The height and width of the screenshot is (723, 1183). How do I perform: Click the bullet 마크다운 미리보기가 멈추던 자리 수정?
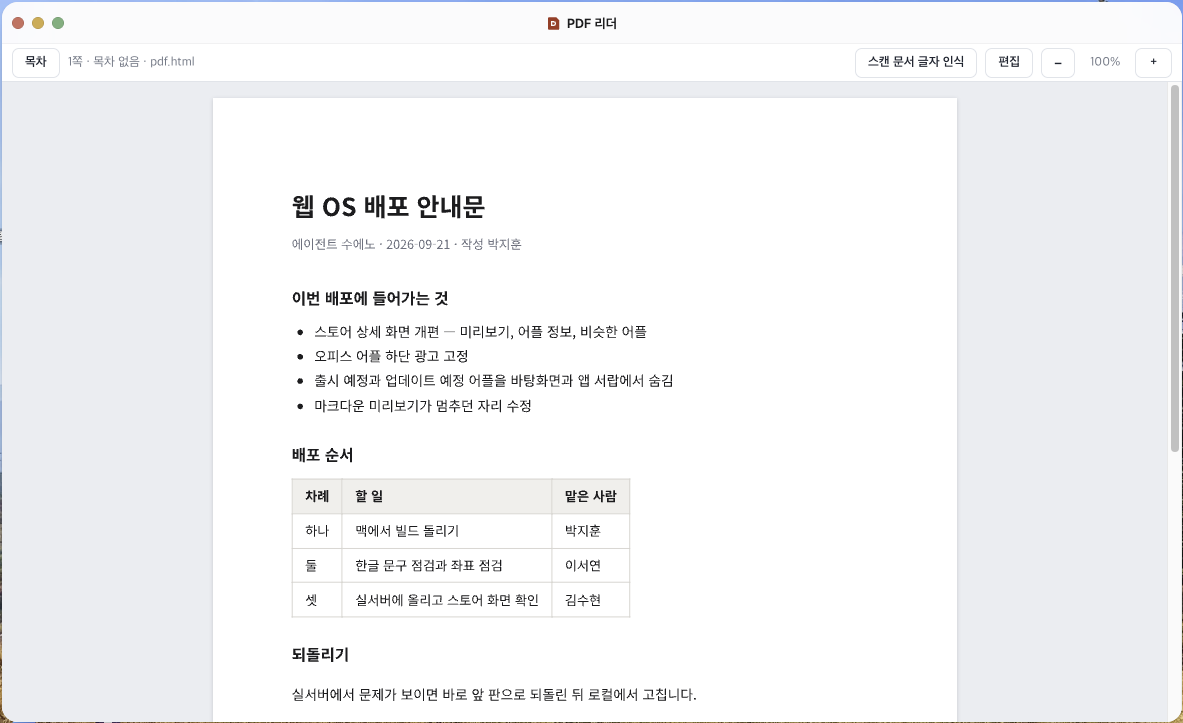coord(422,406)
